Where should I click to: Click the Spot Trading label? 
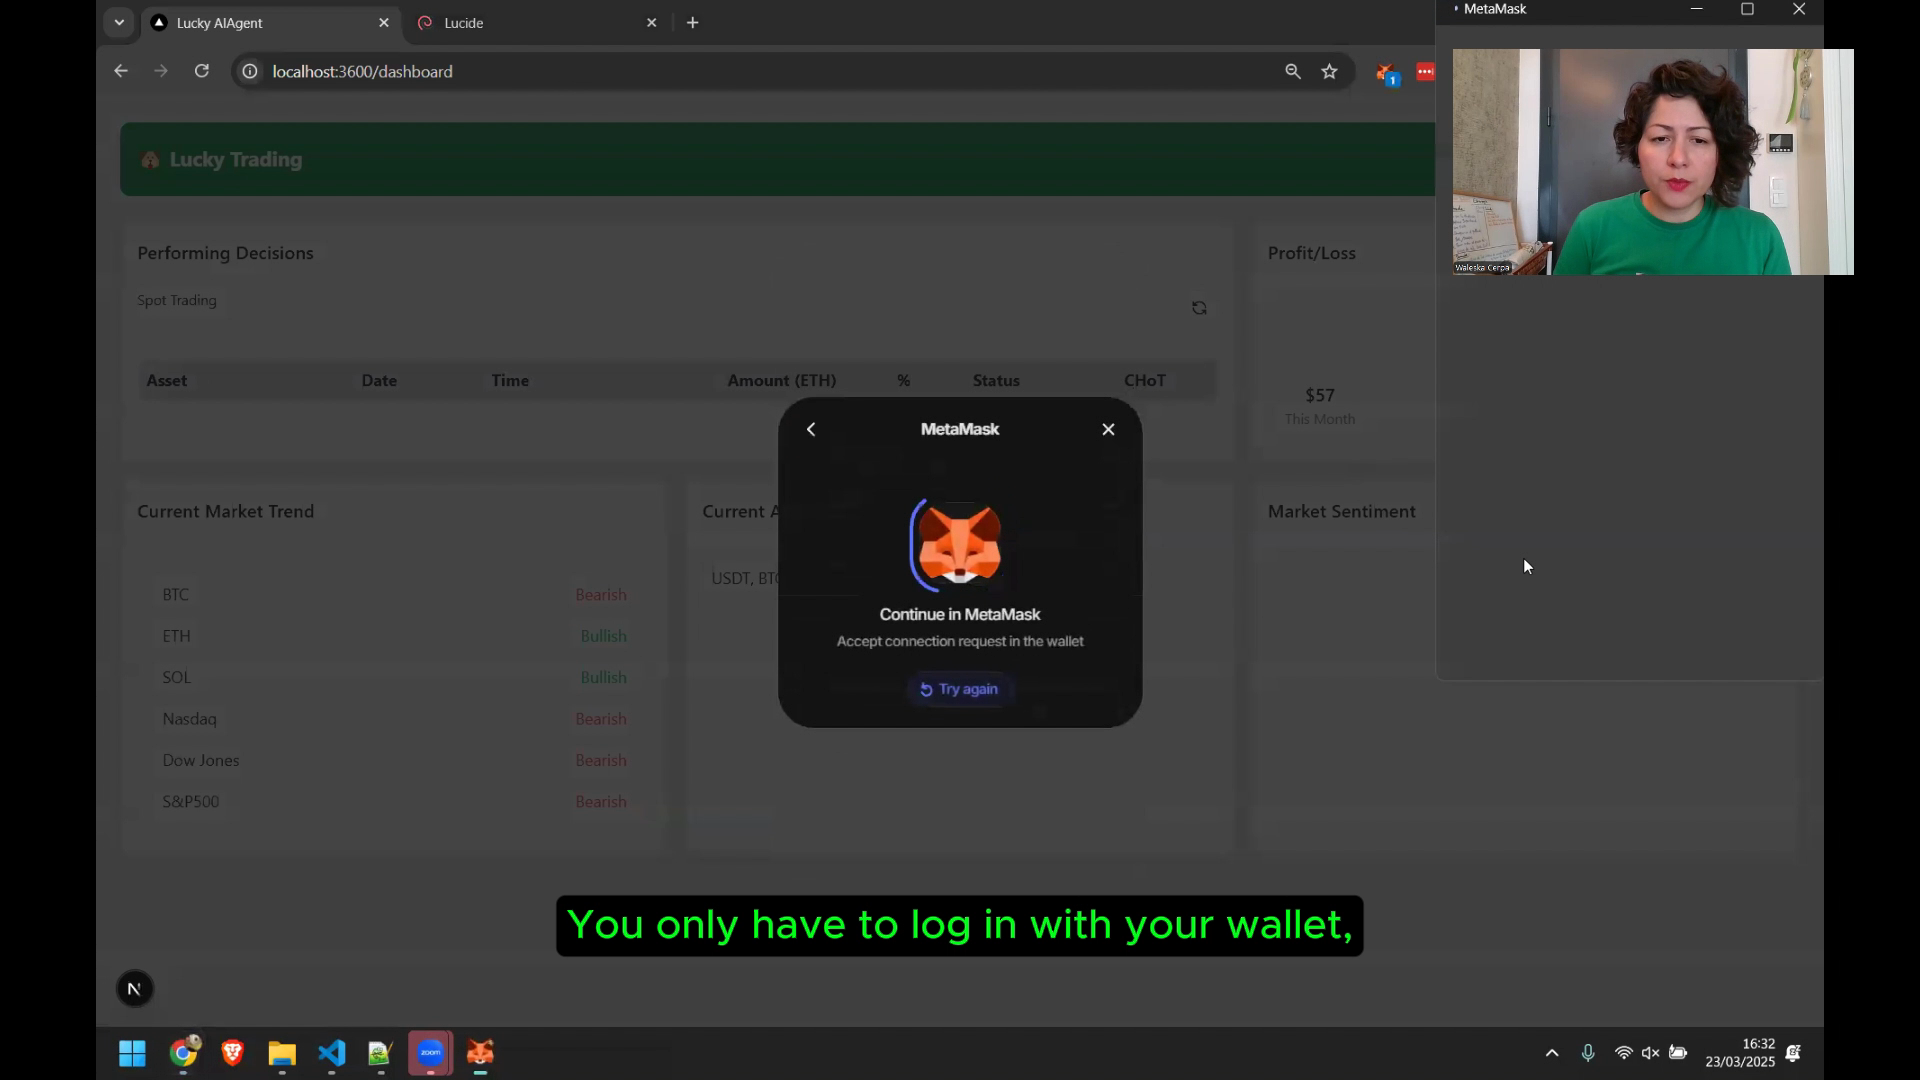177,301
